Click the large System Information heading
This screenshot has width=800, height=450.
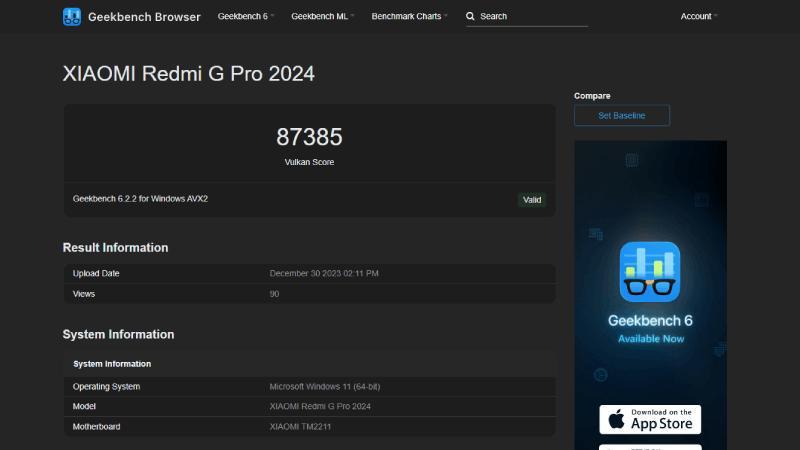118,334
